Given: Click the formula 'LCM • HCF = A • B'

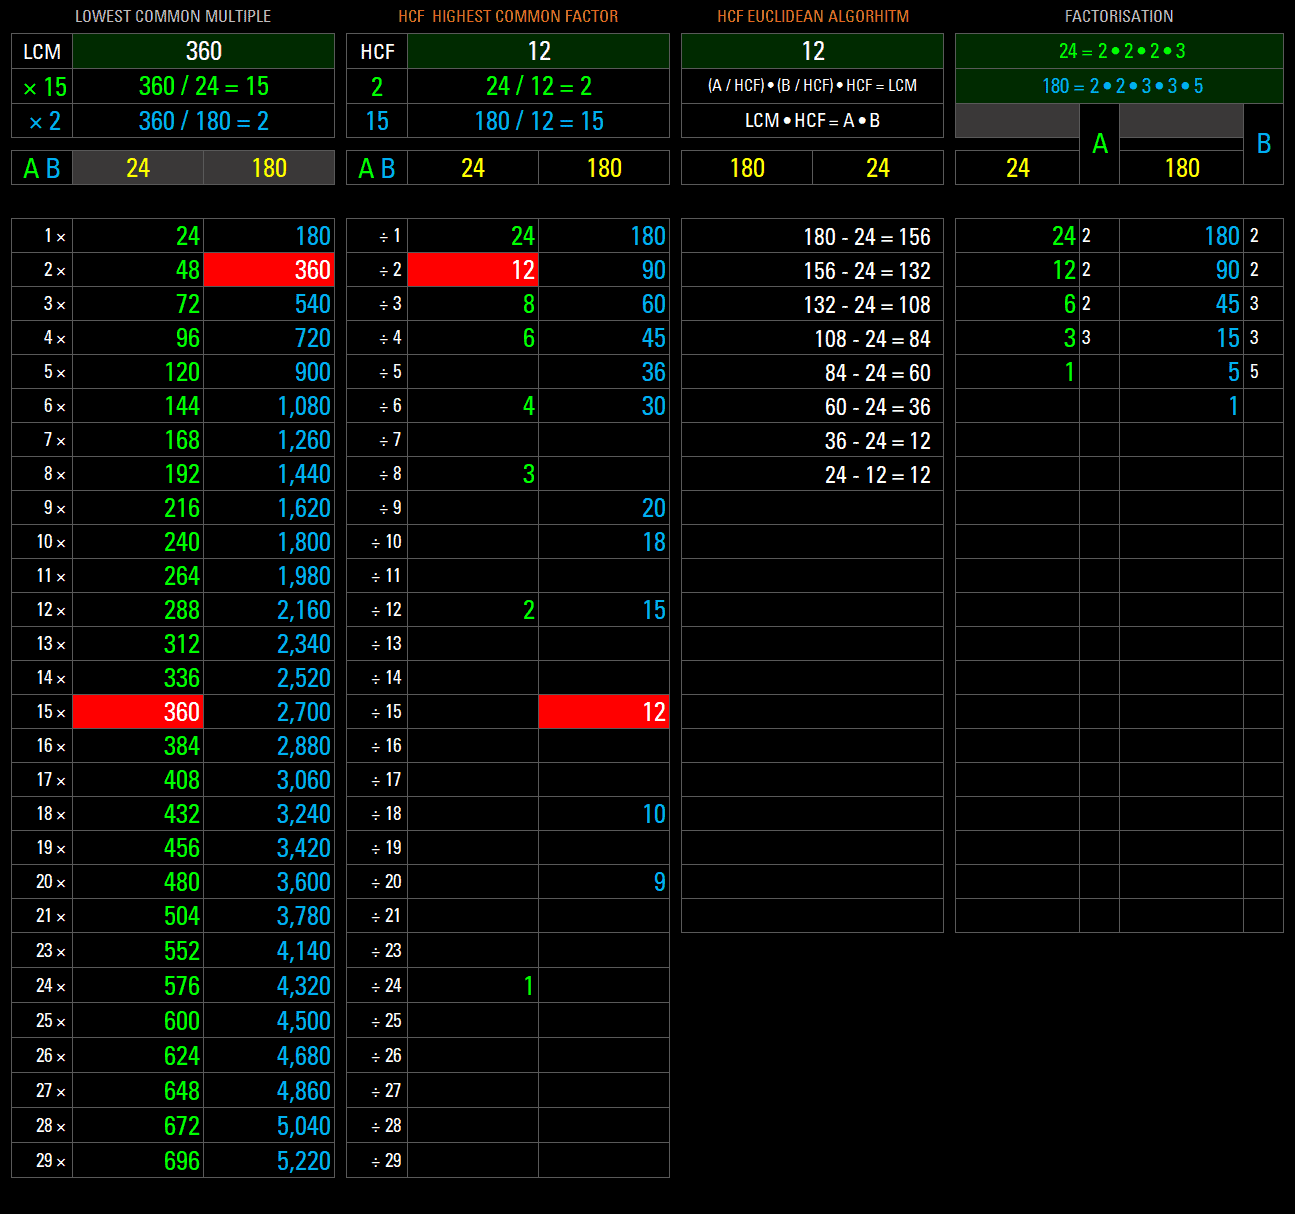Looking at the screenshot, I should point(812,121).
